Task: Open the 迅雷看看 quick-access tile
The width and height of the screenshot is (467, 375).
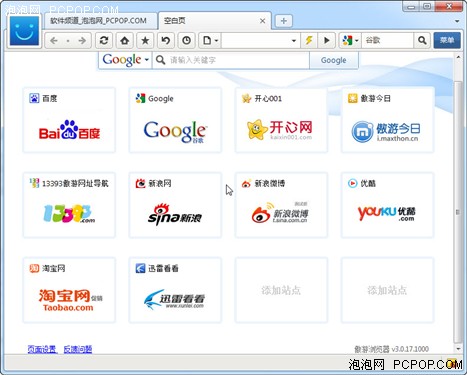Action: coord(175,290)
